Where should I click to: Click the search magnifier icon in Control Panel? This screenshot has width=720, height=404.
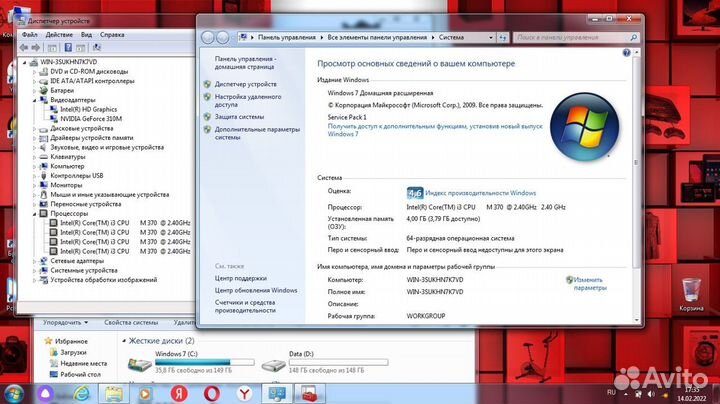point(634,38)
